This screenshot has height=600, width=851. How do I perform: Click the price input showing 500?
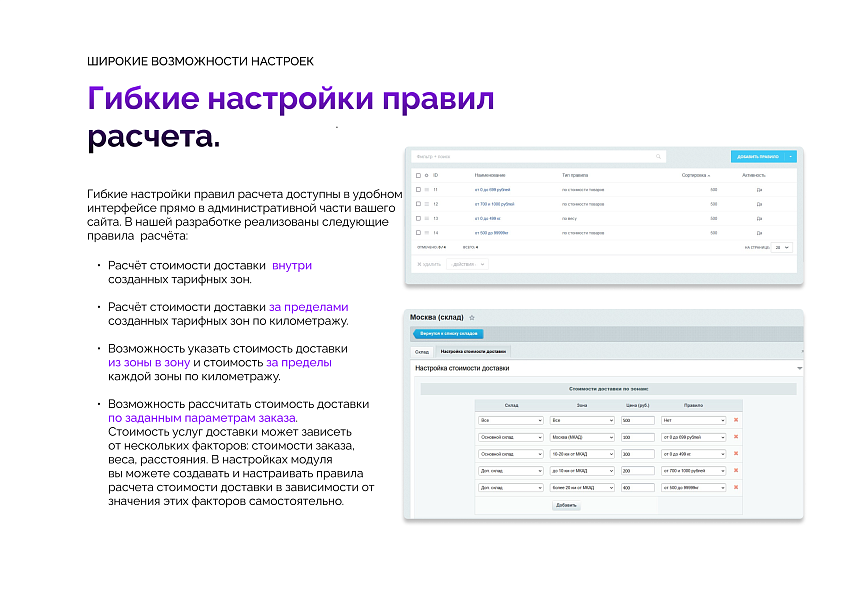[637, 421]
